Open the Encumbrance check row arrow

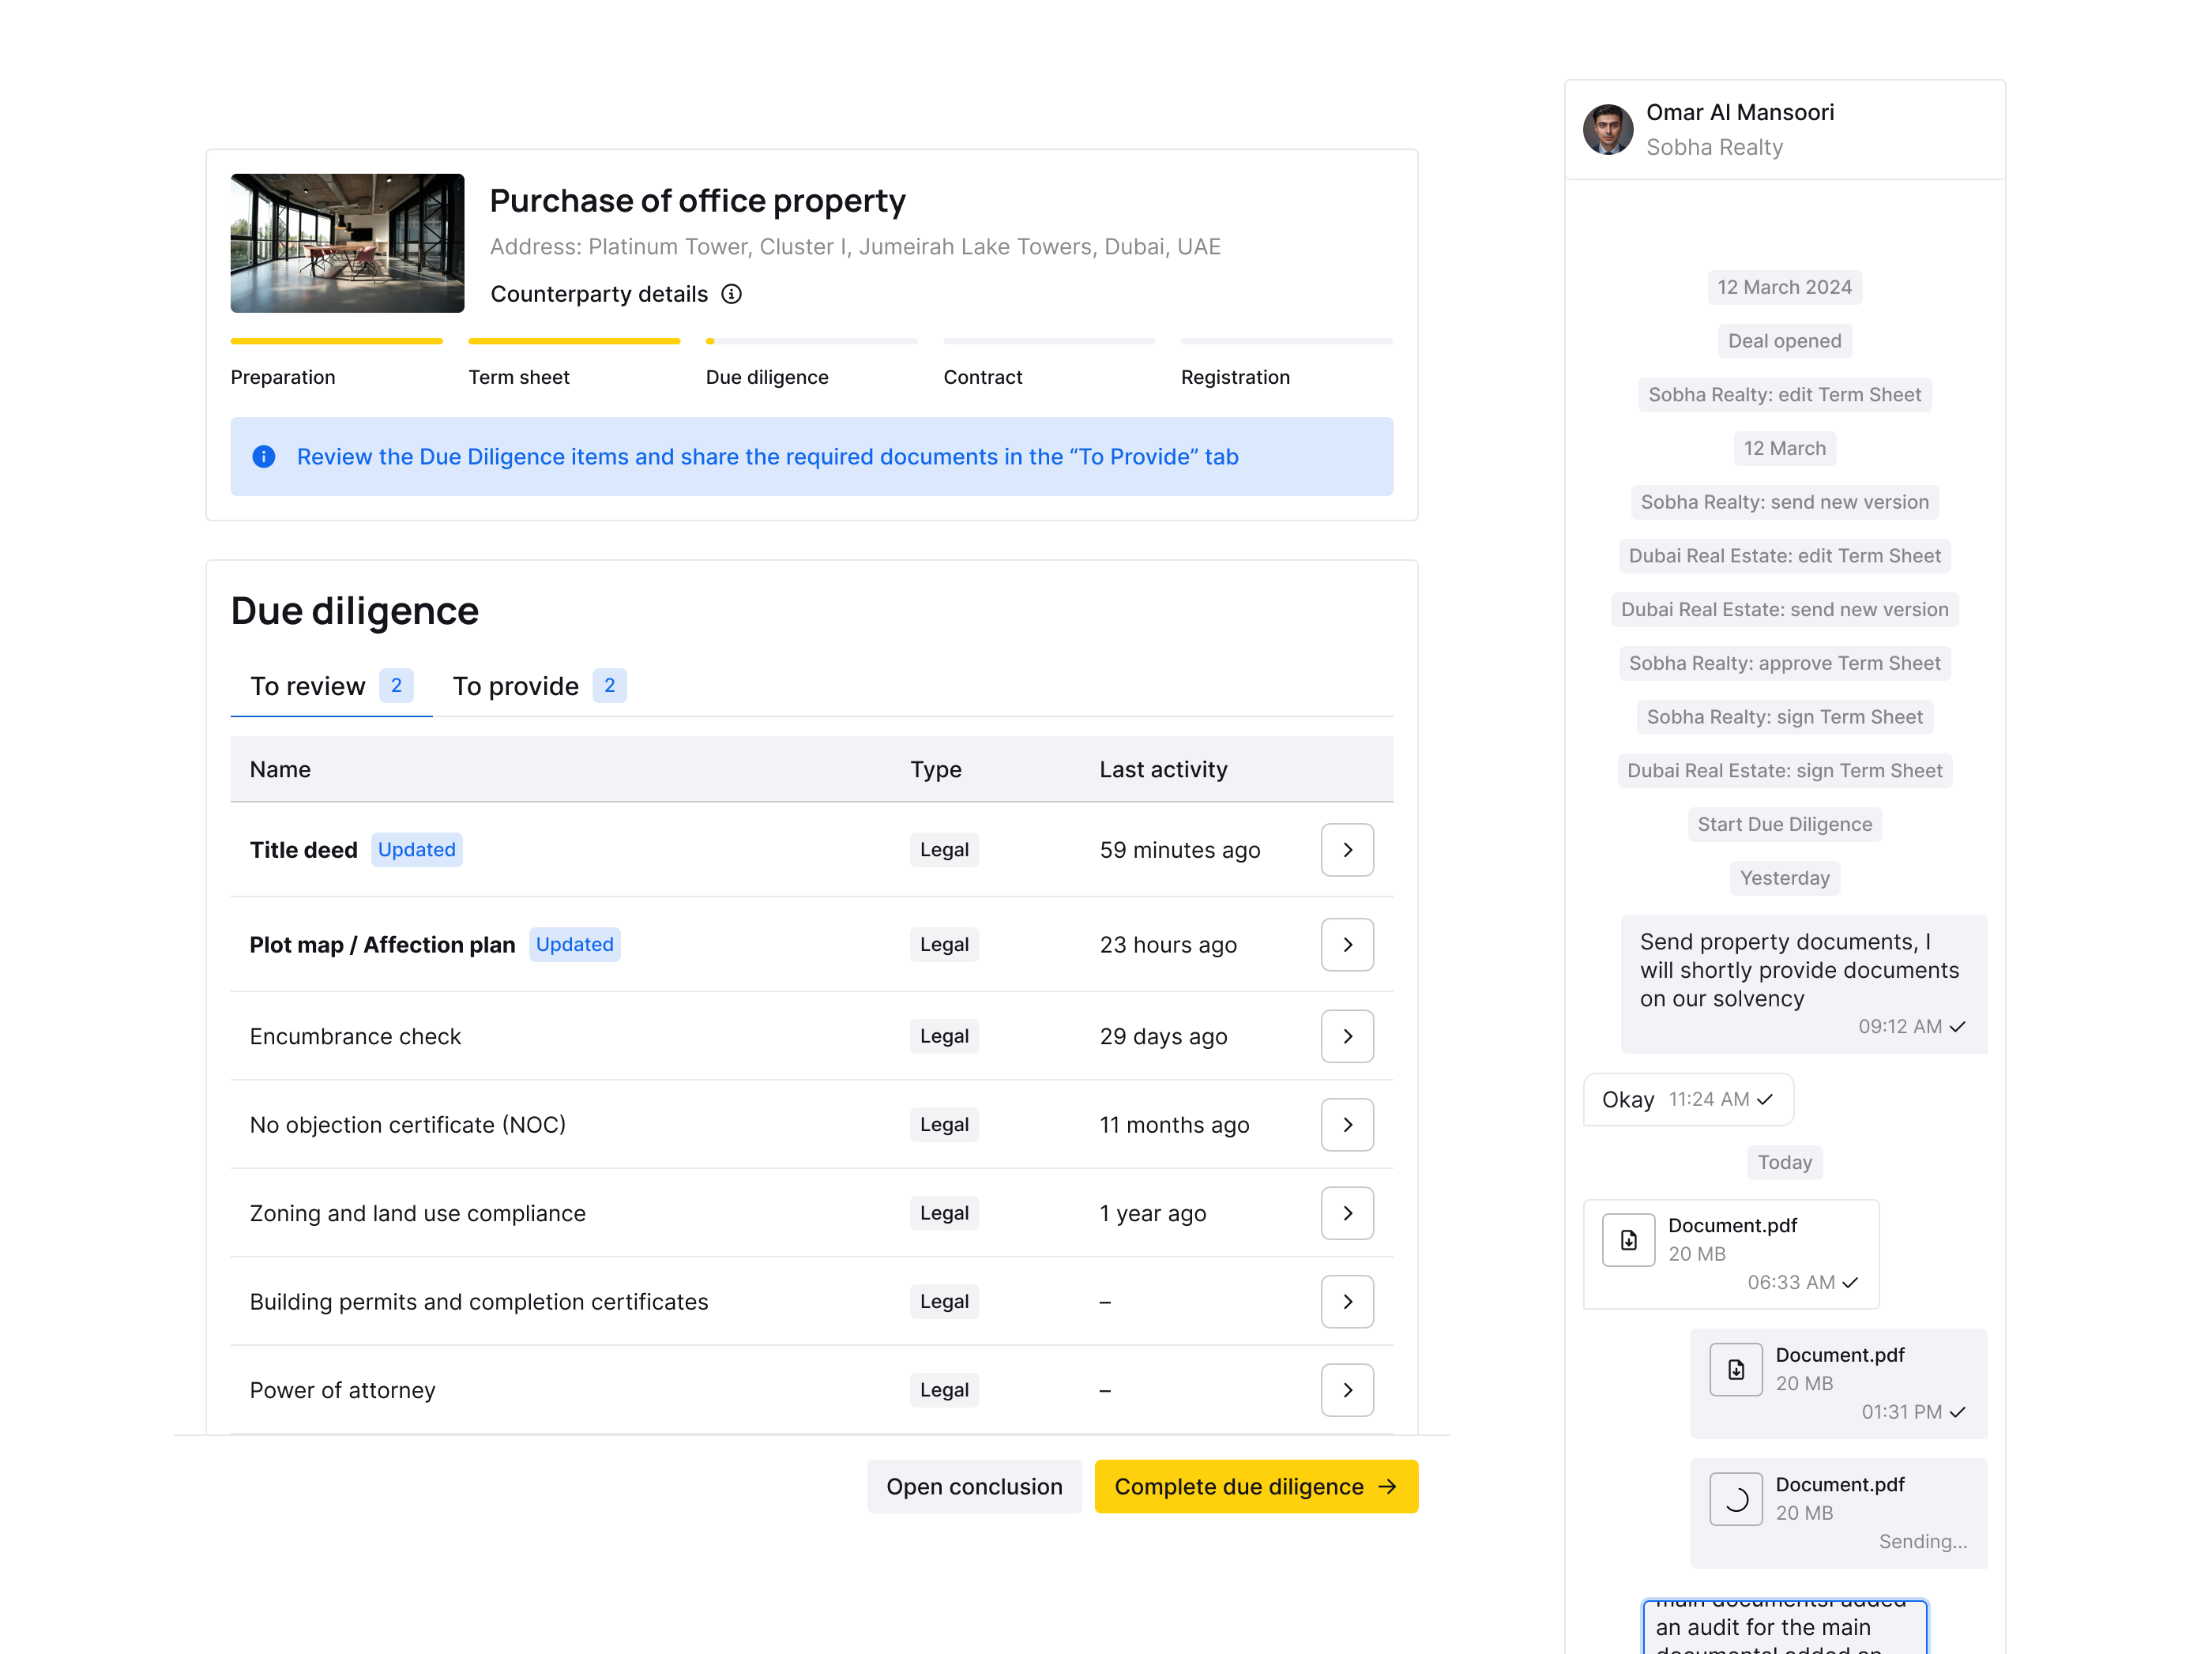(1347, 1037)
